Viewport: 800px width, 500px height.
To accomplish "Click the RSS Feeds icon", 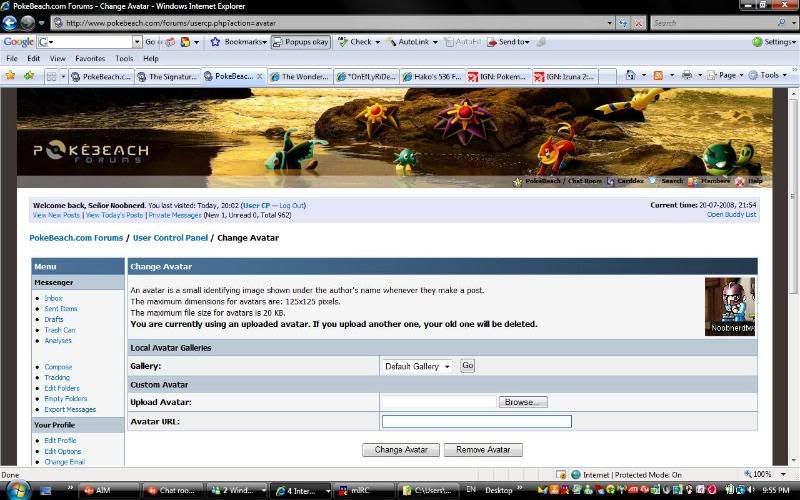I will [x=658, y=76].
